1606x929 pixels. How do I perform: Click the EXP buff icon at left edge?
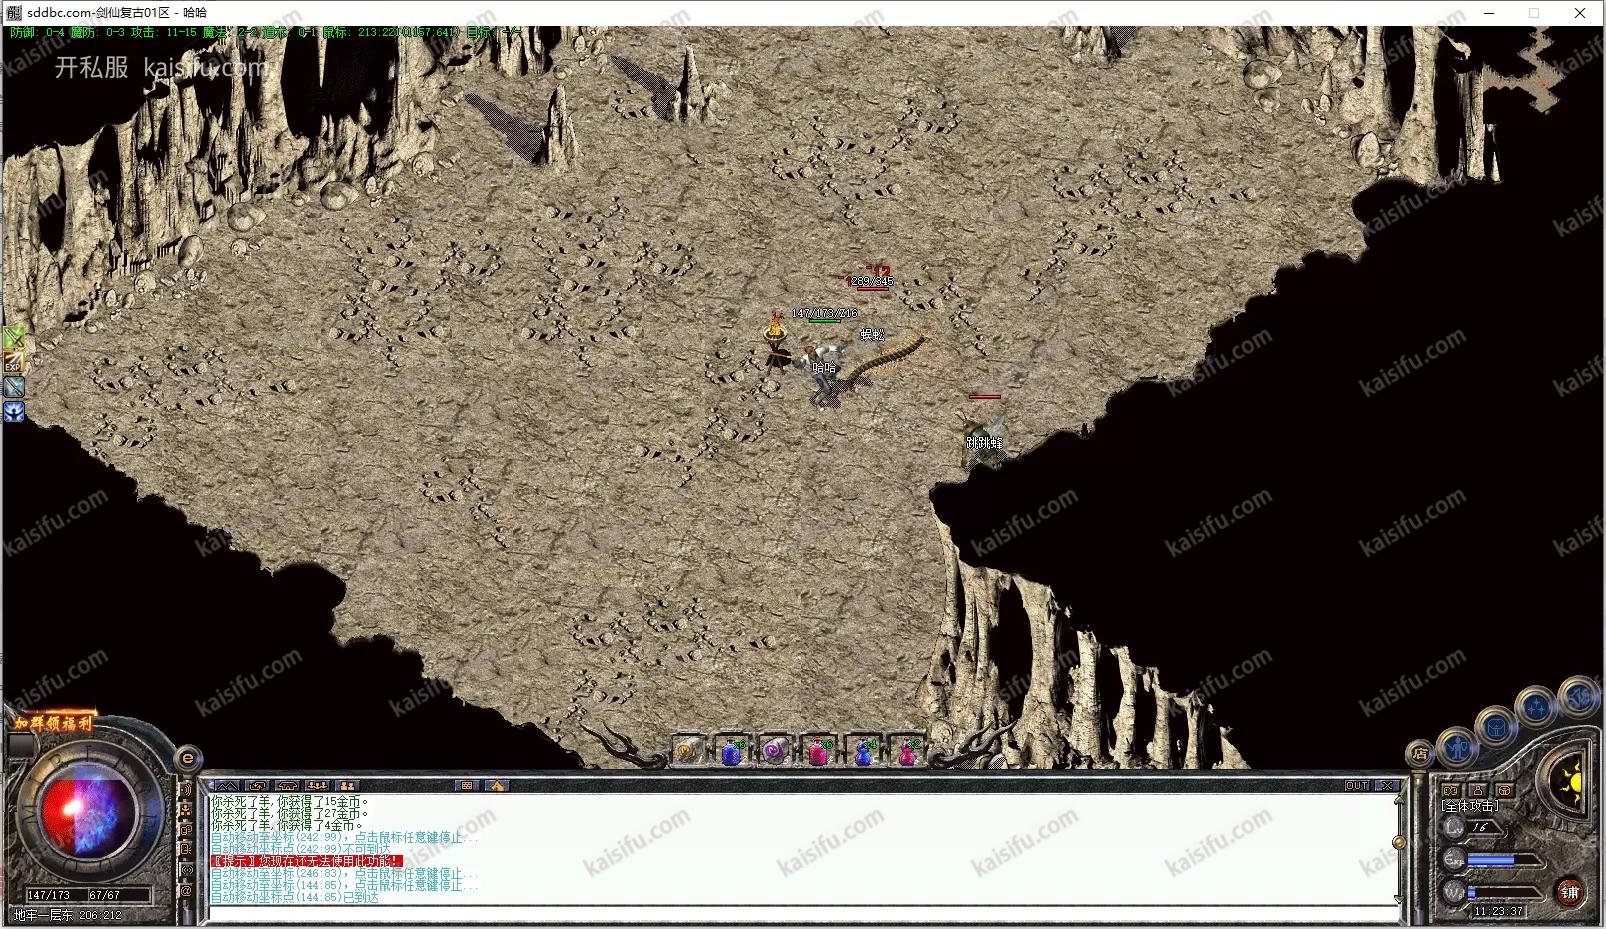tap(14, 362)
